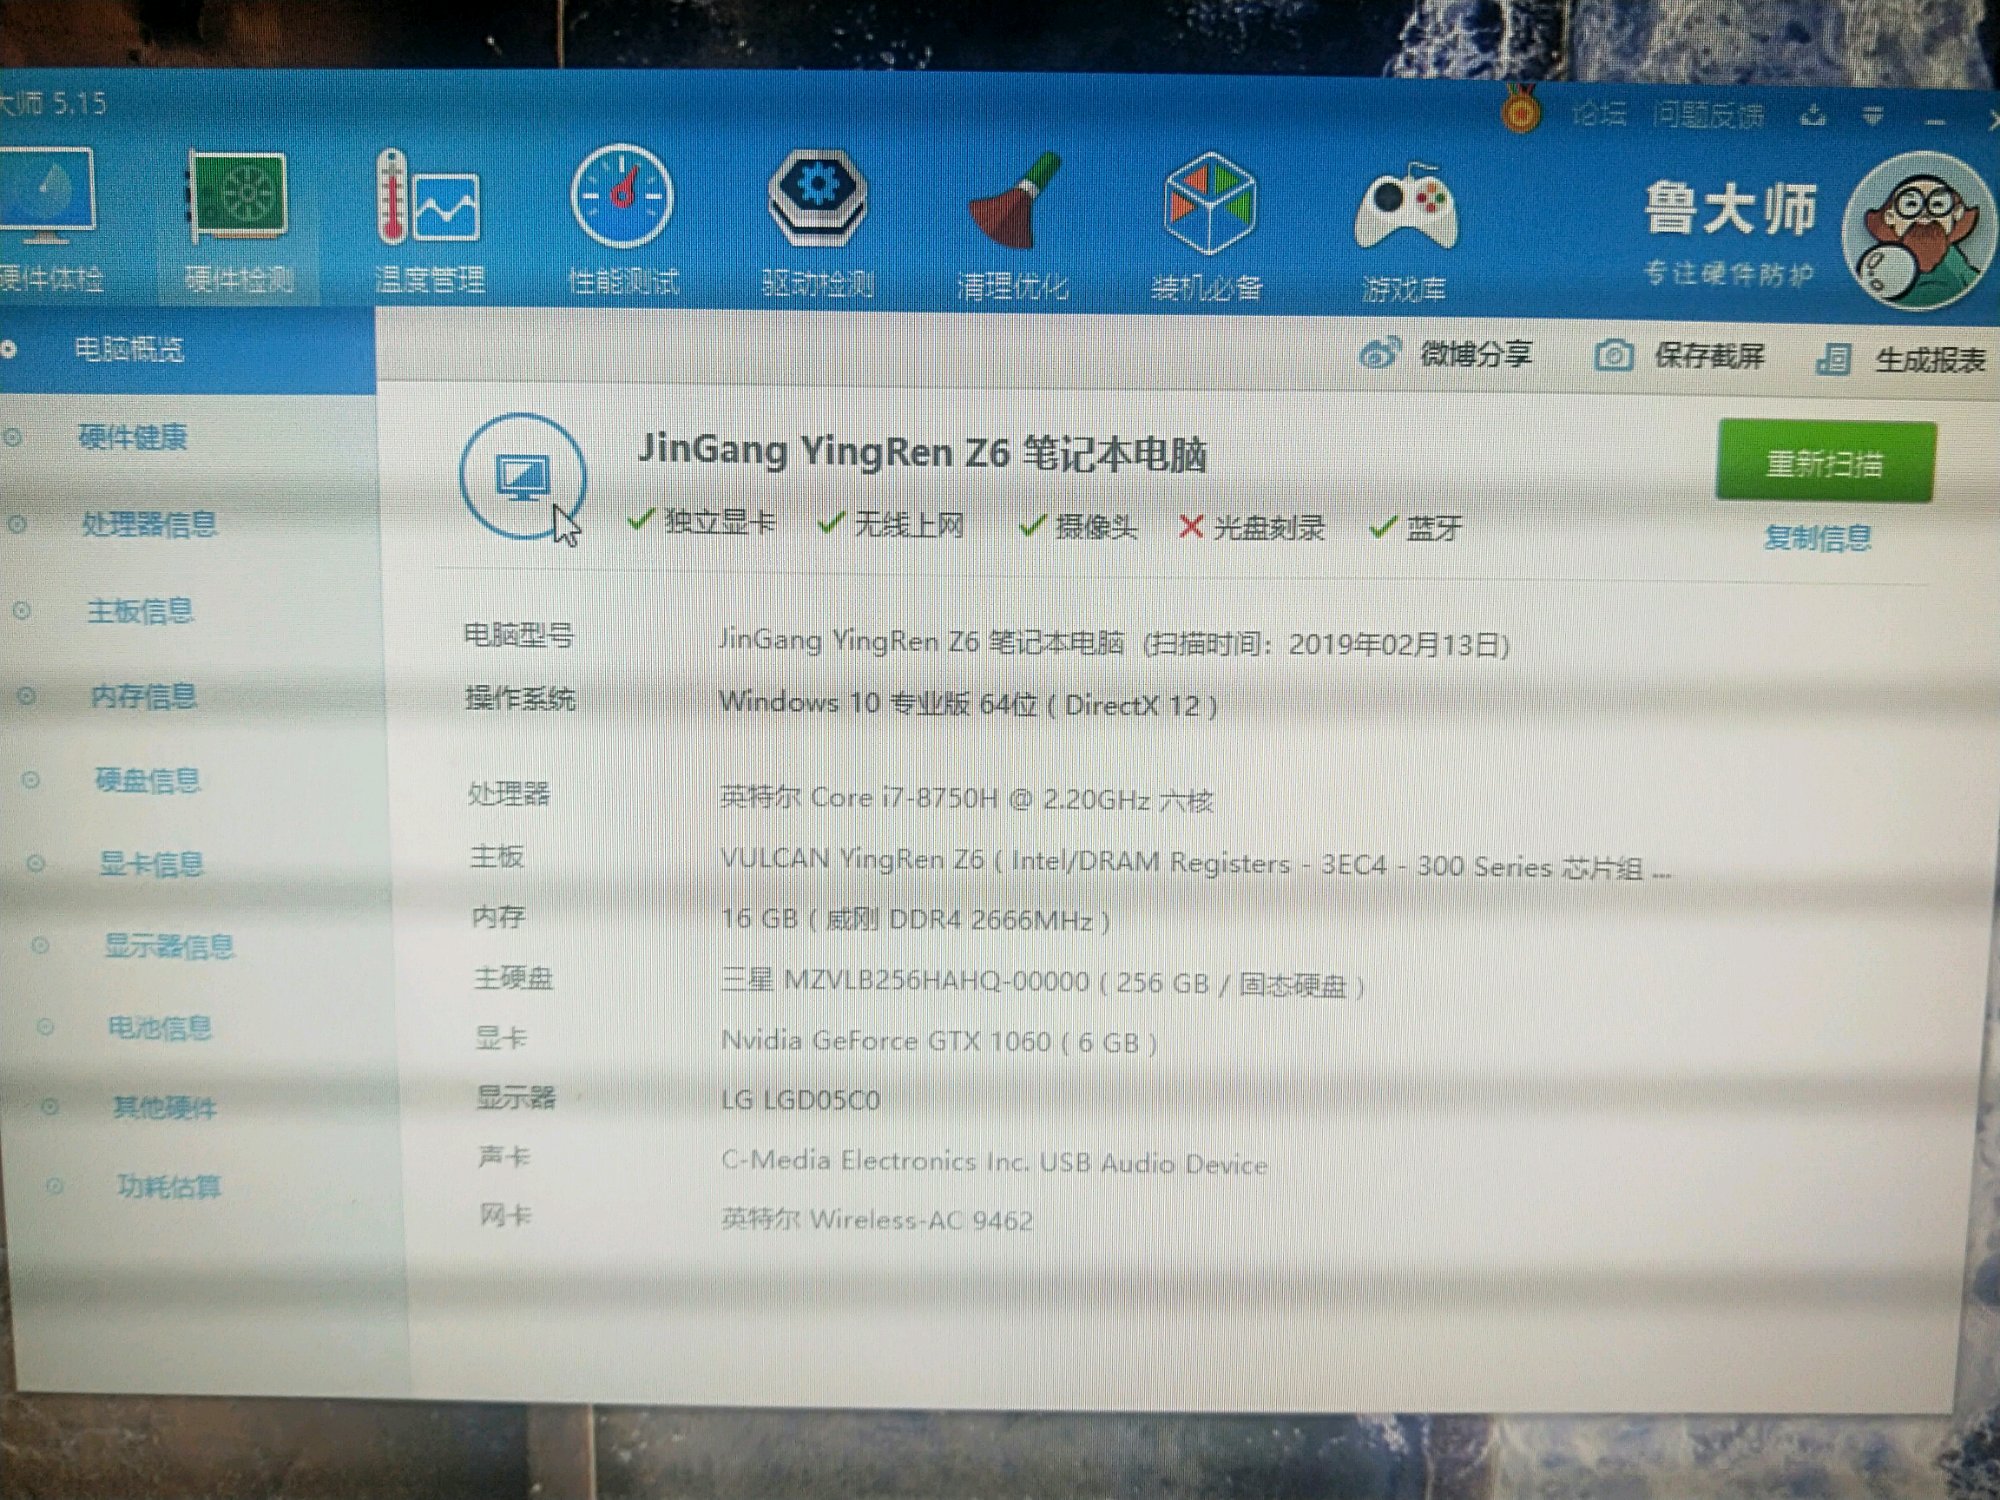Click the LG LGD05C0 display value
The width and height of the screenshot is (2000, 1500).
pyautogui.click(x=800, y=1100)
